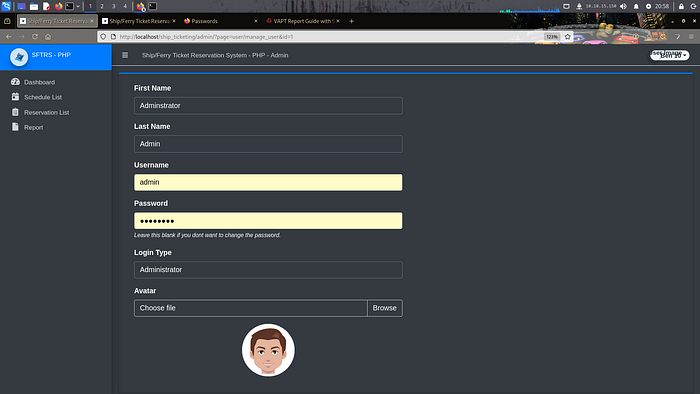The width and height of the screenshot is (700, 394).
Task: Open Report in the sidebar
Action: click(x=56, y=127)
